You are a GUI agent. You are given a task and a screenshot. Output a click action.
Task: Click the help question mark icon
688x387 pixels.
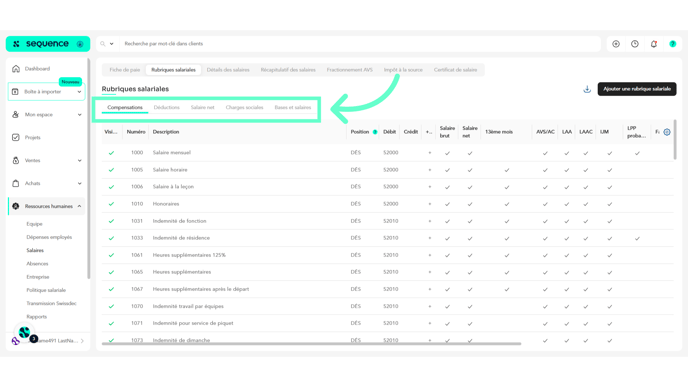[673, 44]
